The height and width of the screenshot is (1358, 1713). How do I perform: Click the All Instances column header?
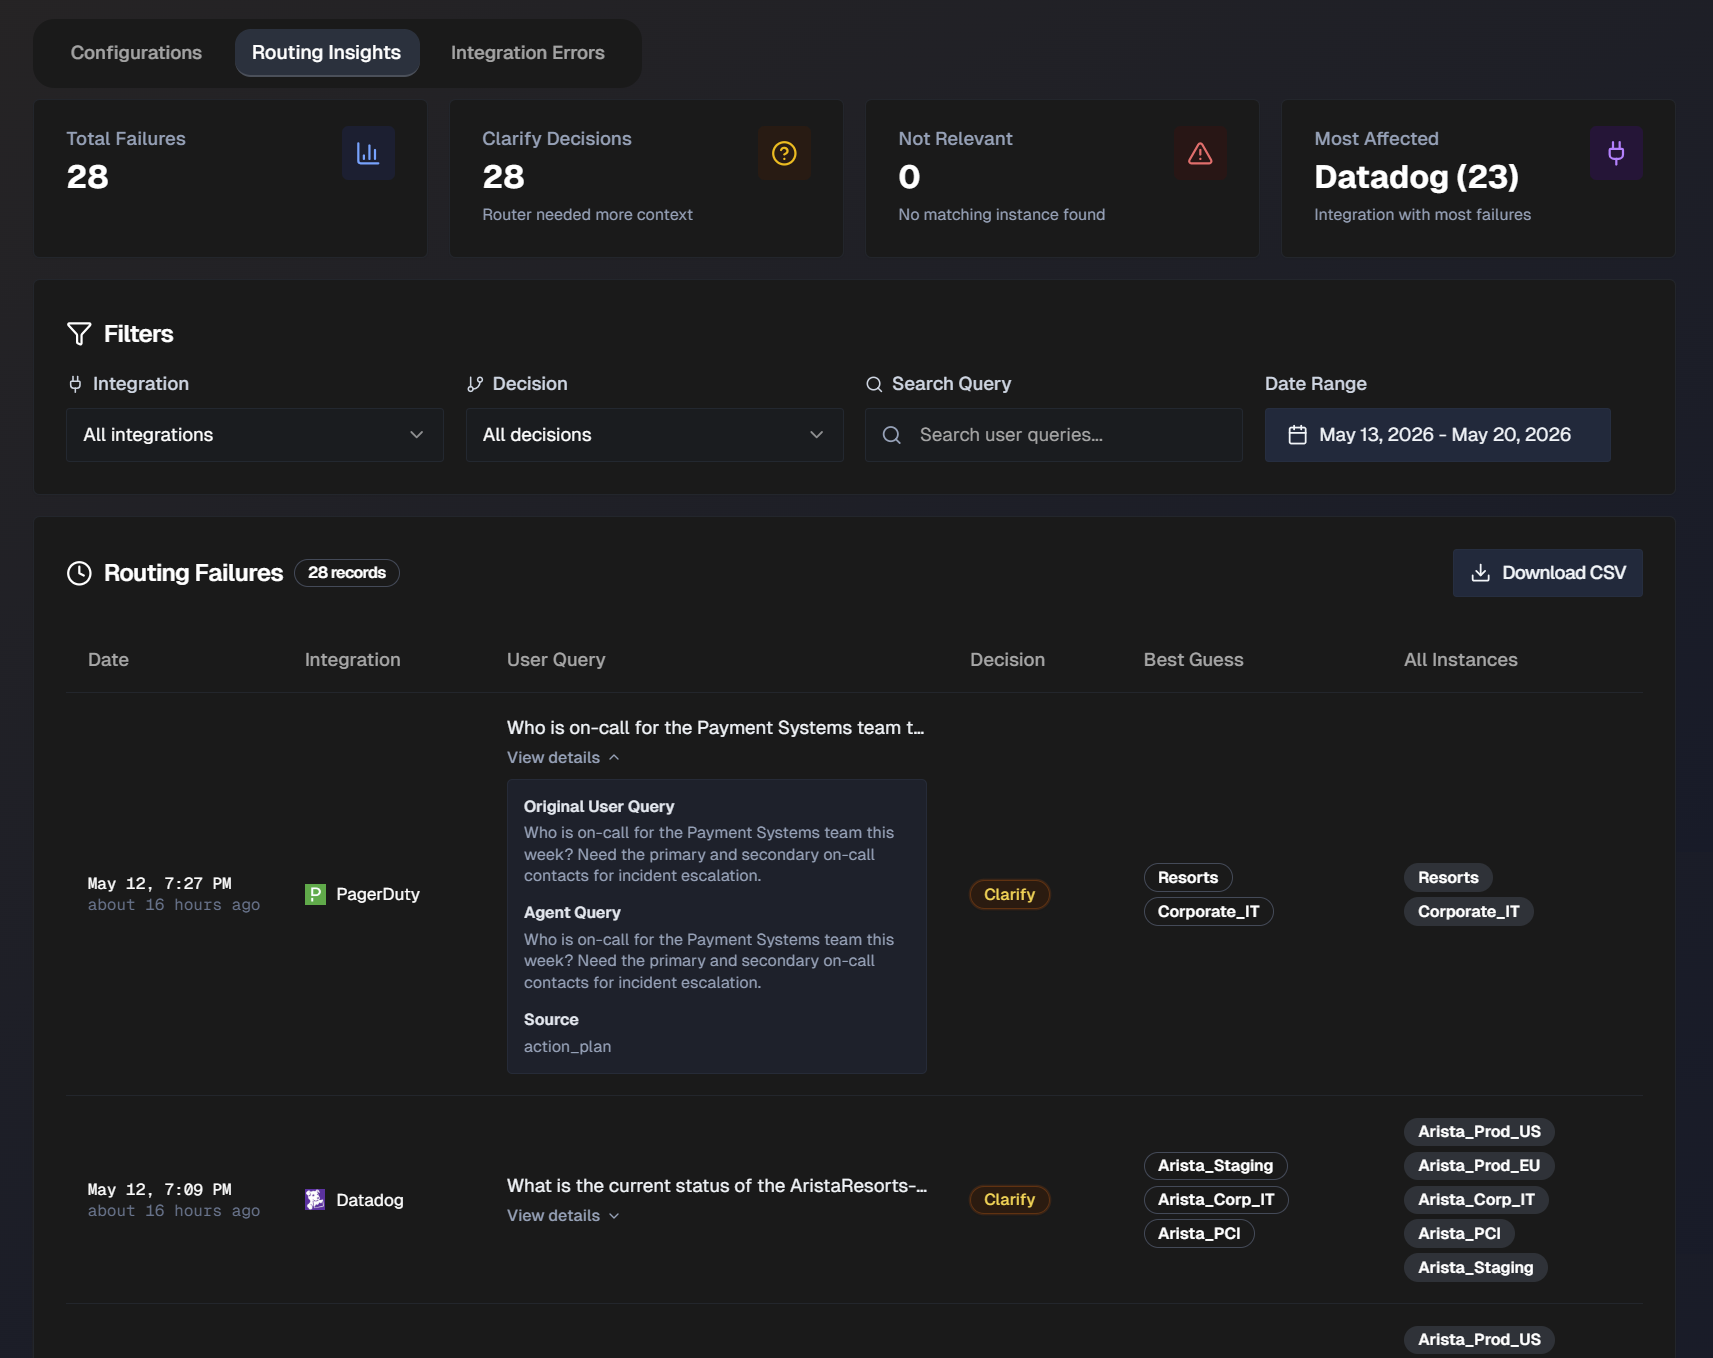[x=1461, y=660]
